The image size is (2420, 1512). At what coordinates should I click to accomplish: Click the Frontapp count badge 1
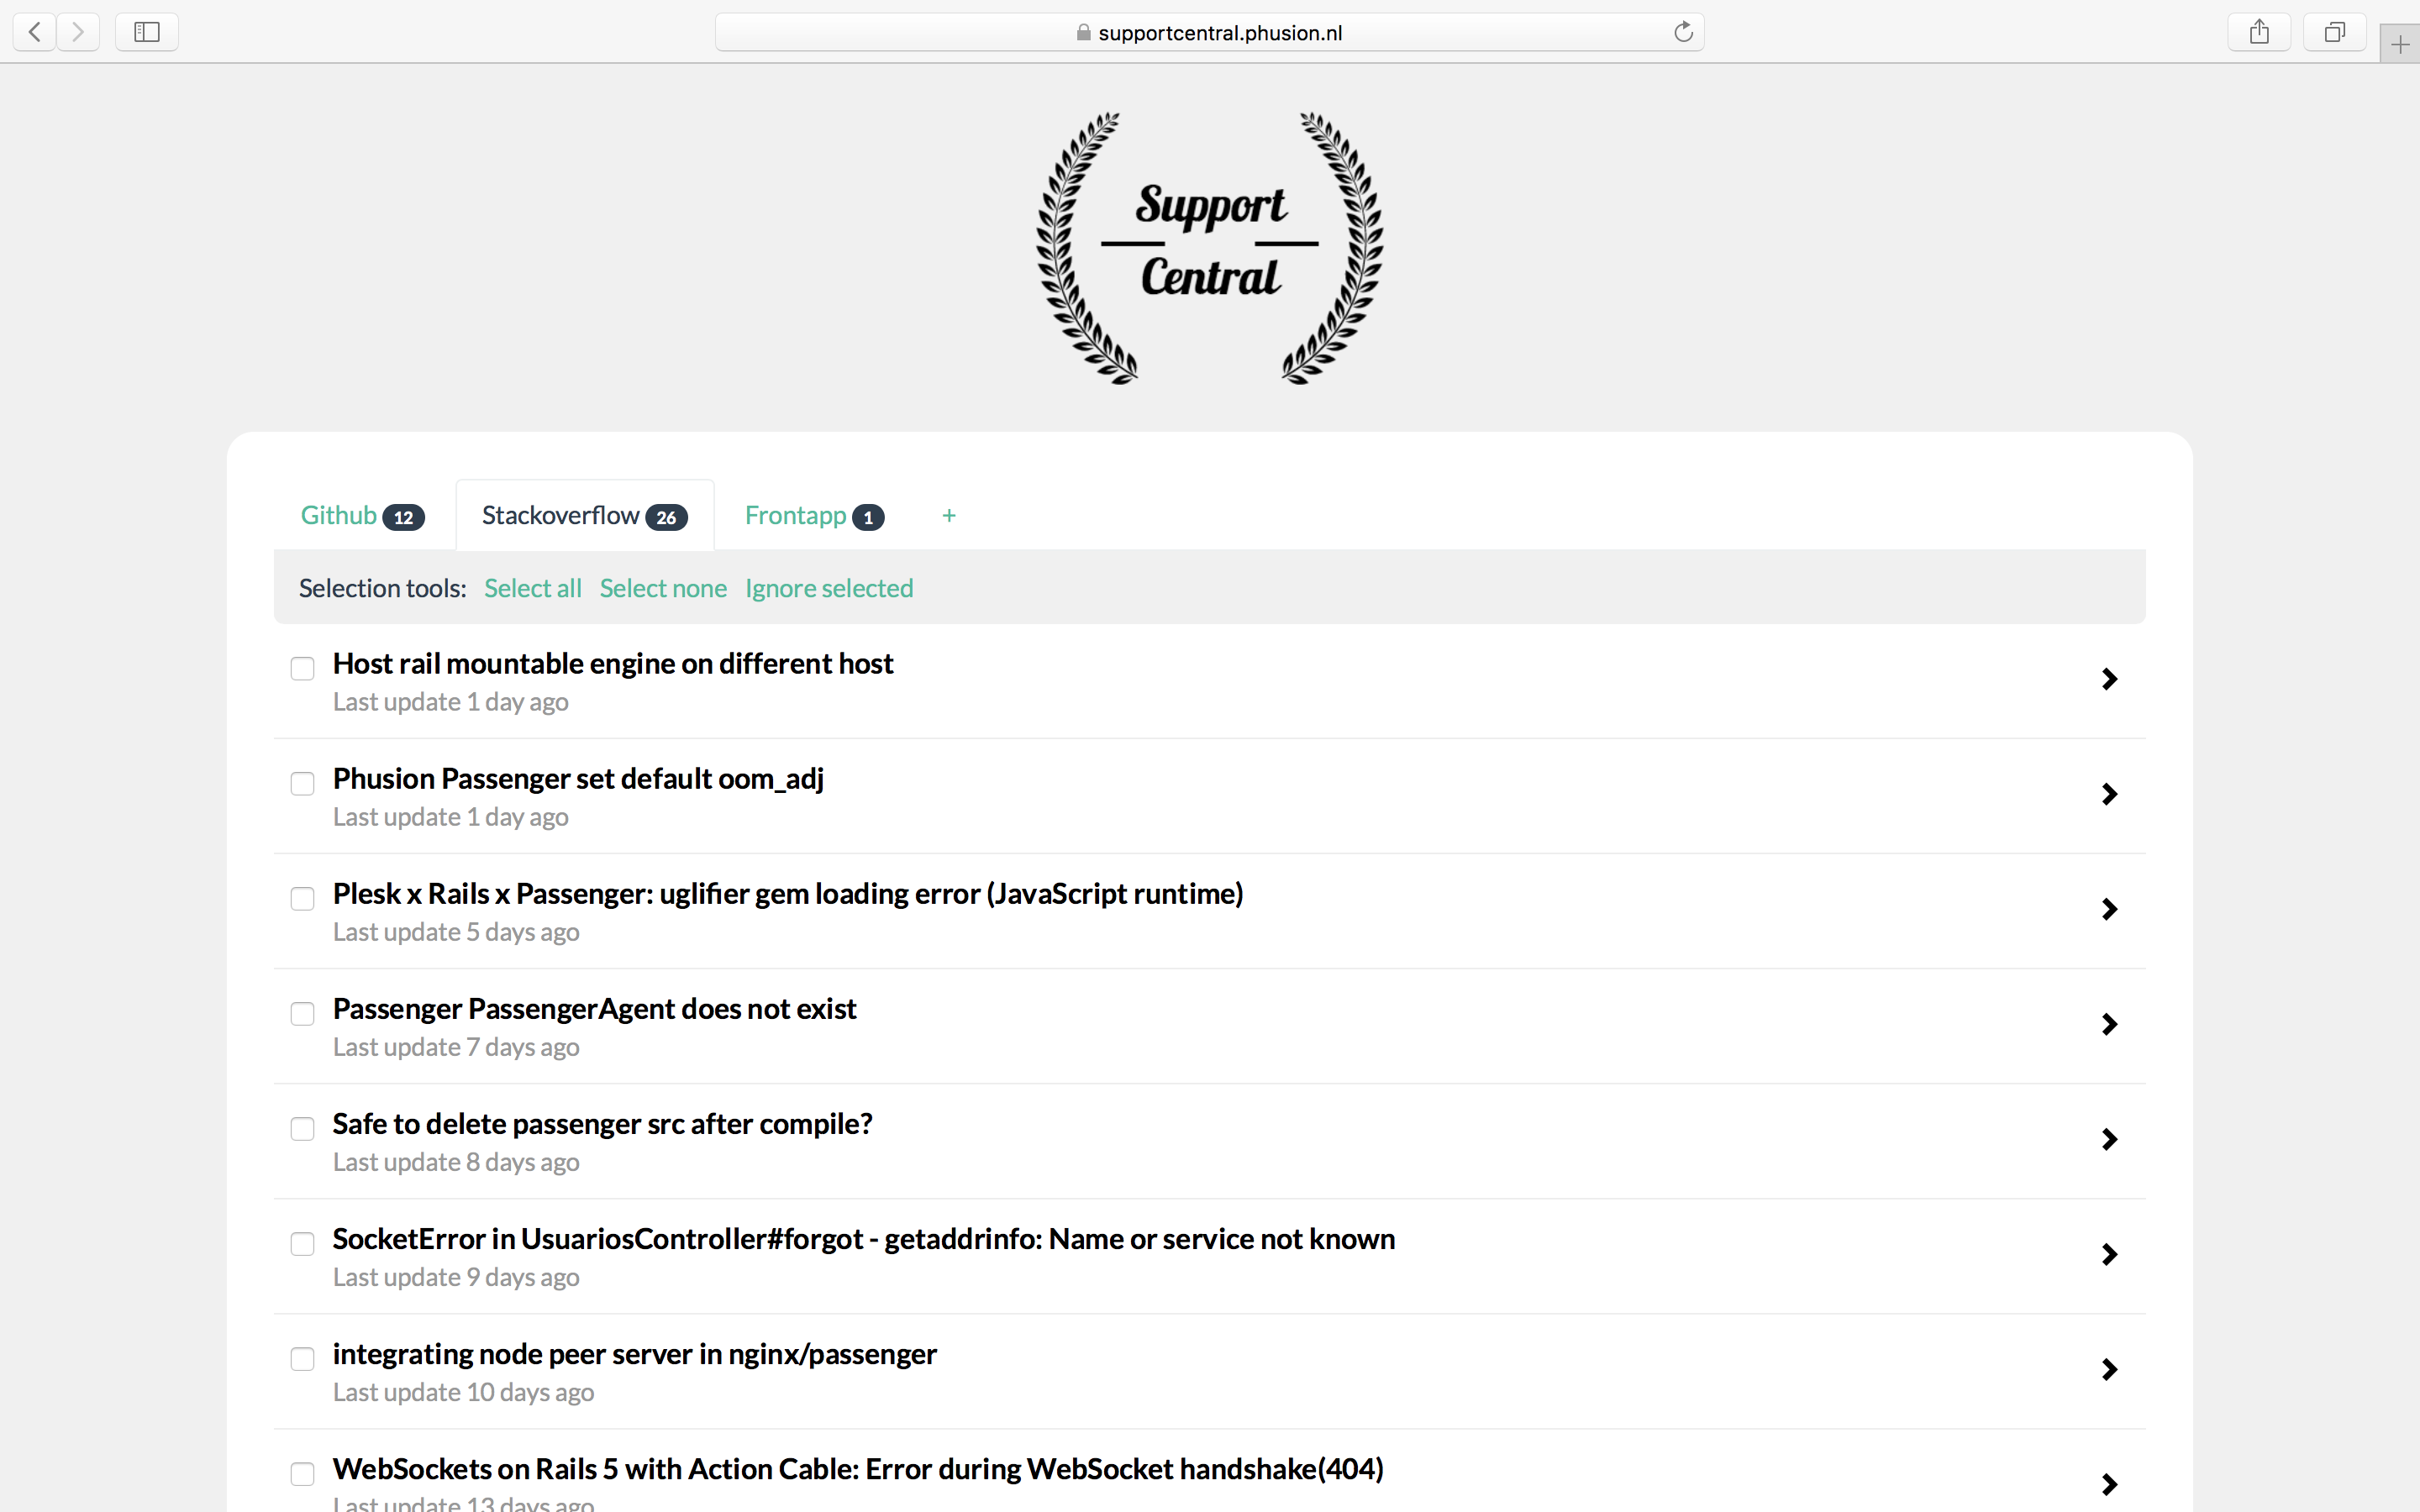[x=868, y=517]
